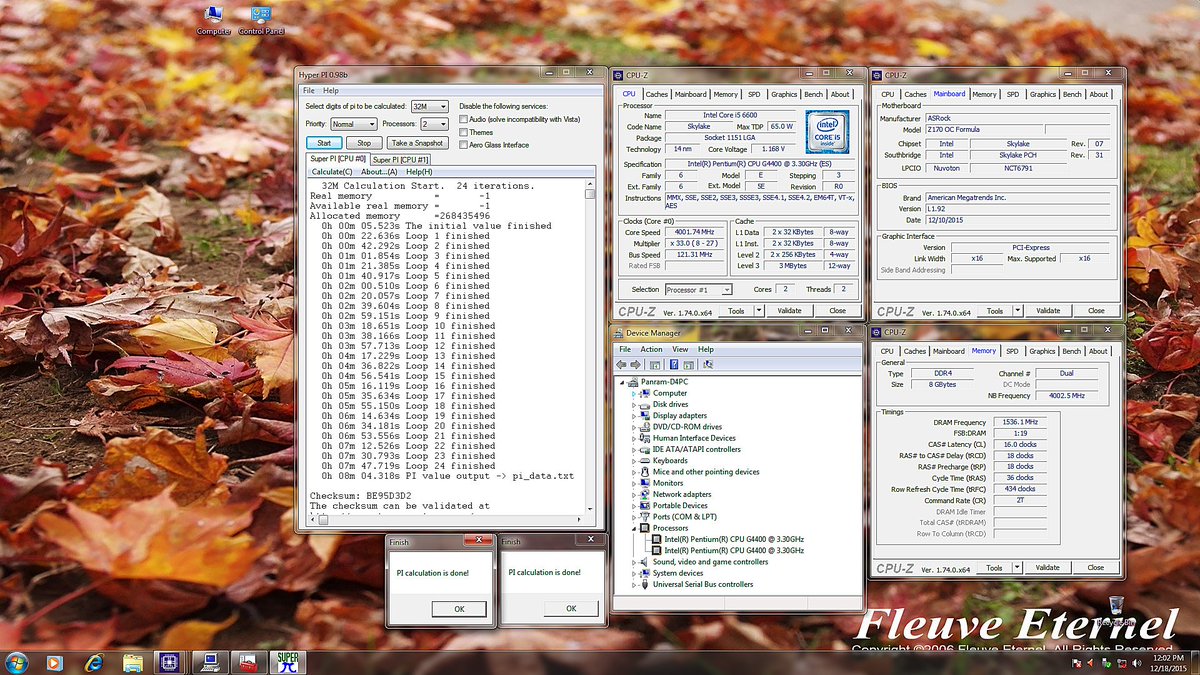
Task: Click the Help icon in Device Manager toolbar
Action: click(x=675, y=364)
